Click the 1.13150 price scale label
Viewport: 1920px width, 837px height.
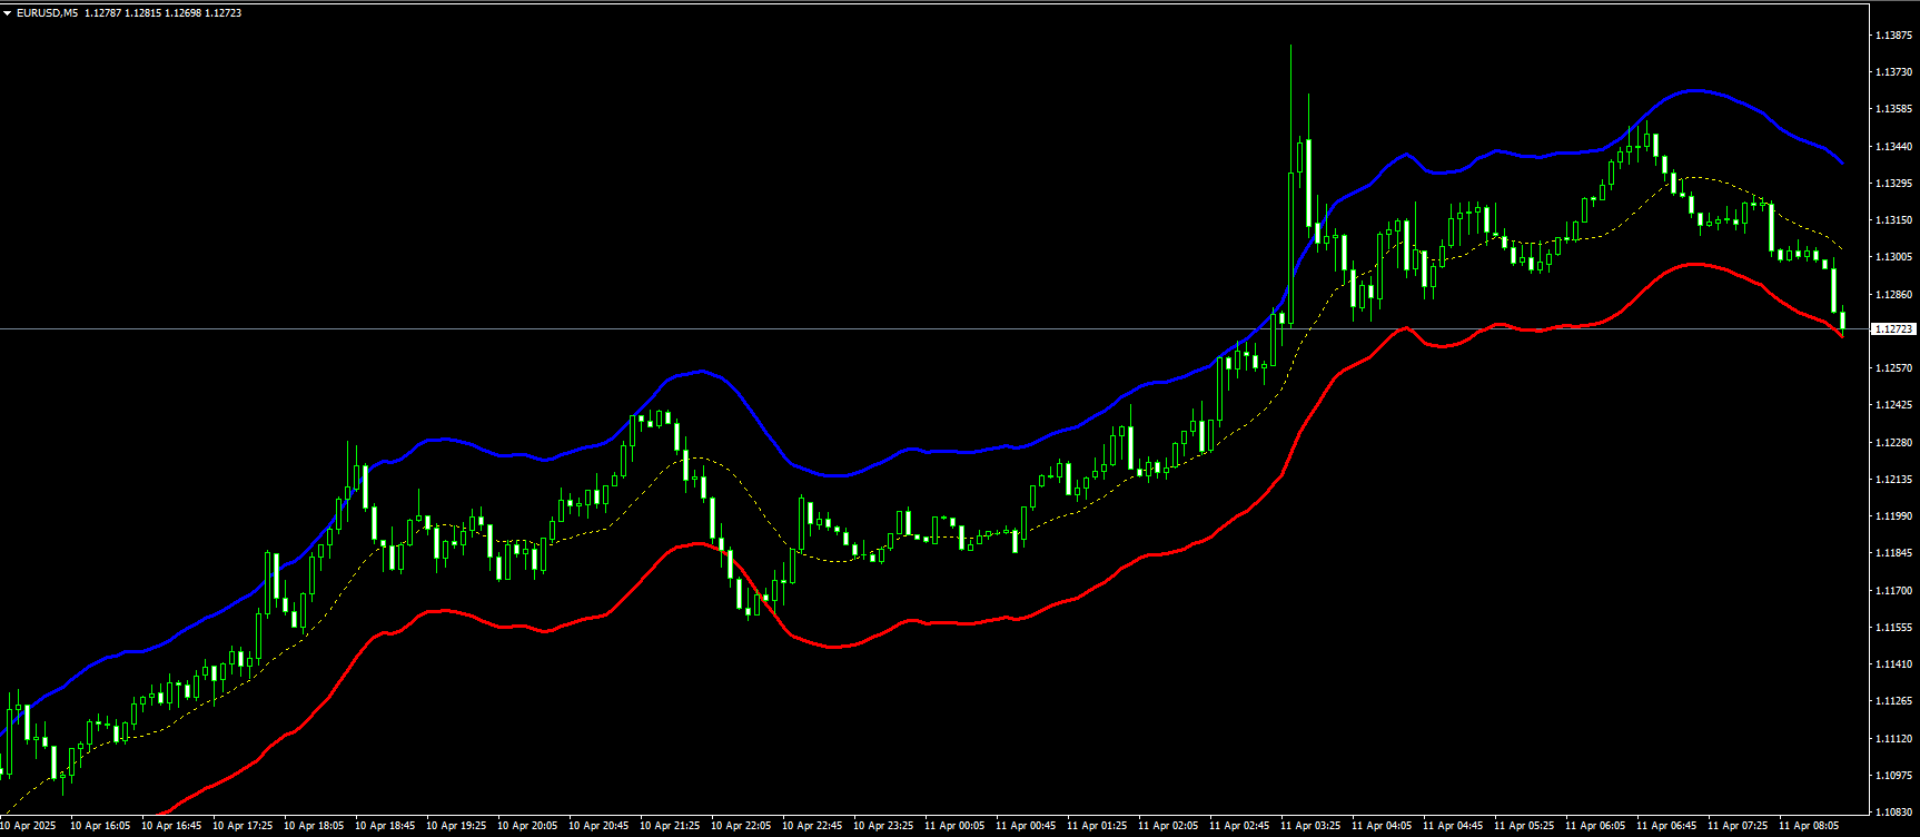click(x=1893, y=220)
